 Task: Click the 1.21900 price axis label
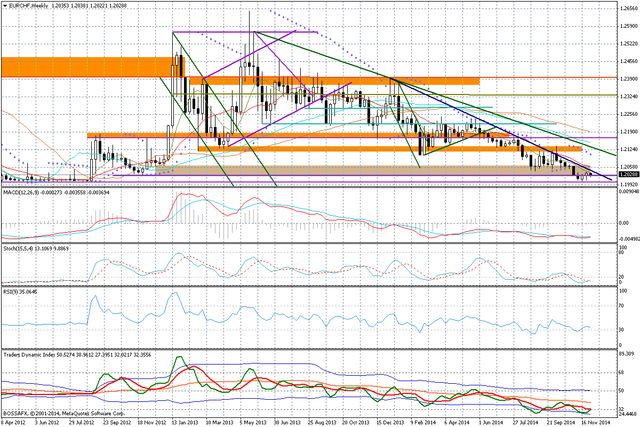(x=629, y=132)
